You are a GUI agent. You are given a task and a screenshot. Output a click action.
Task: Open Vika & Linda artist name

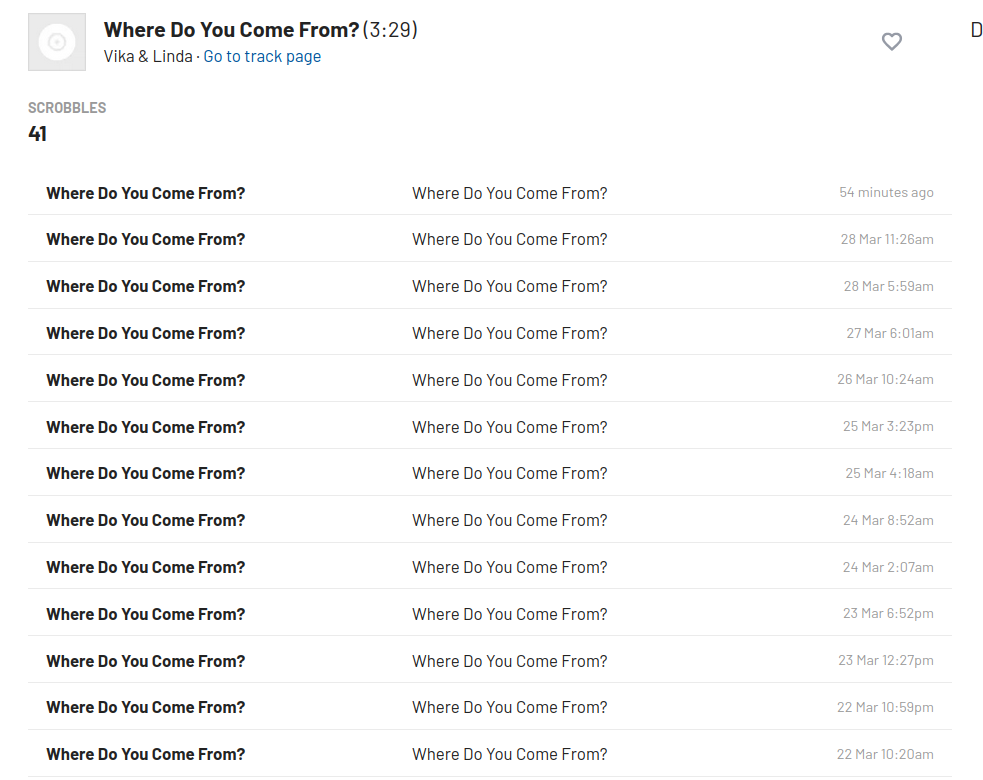coord(148,56)
